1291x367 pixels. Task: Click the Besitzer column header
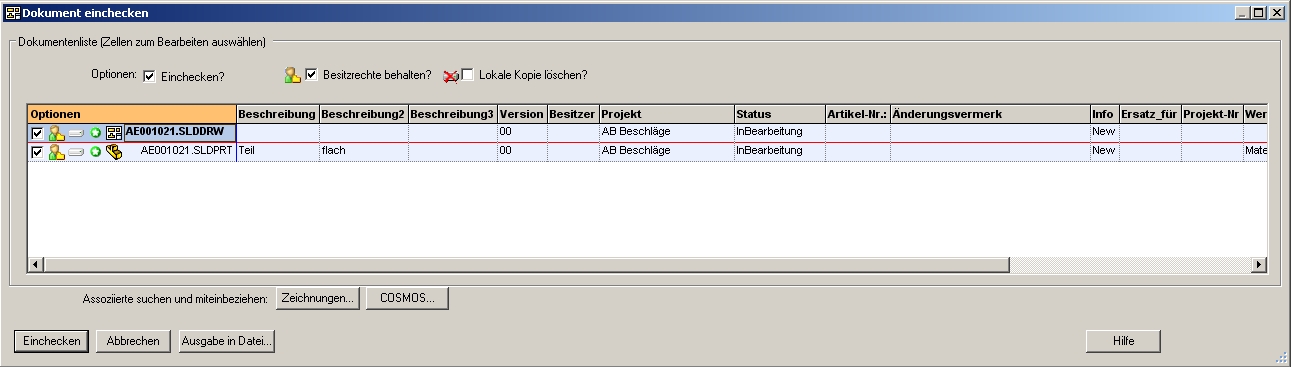point(573,114)
